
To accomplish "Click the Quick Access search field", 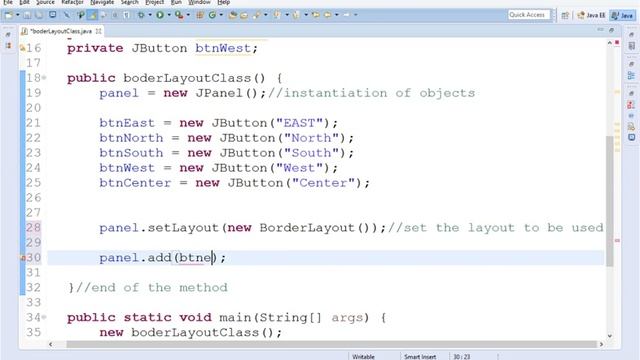I will [x=529, y=15].
